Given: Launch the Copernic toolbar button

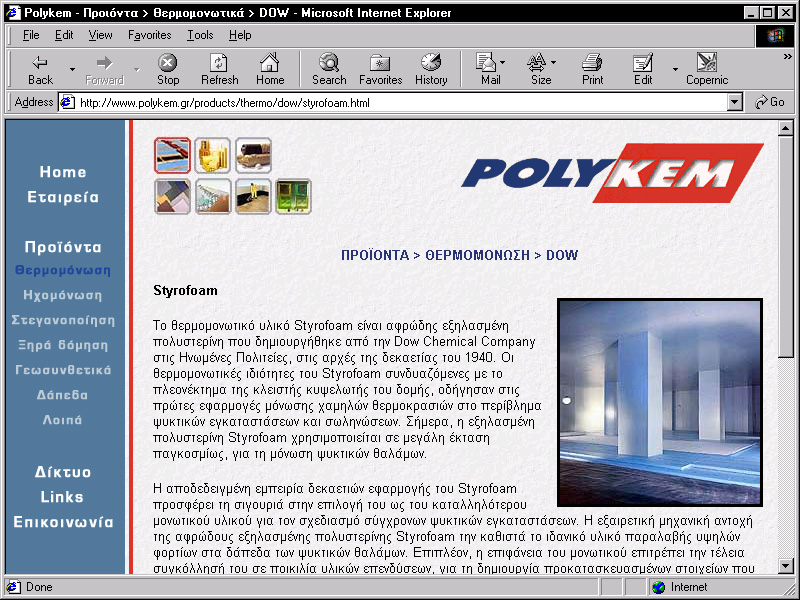Looking at the screenshot, I should pyautogui.click(x=707, y=69).
